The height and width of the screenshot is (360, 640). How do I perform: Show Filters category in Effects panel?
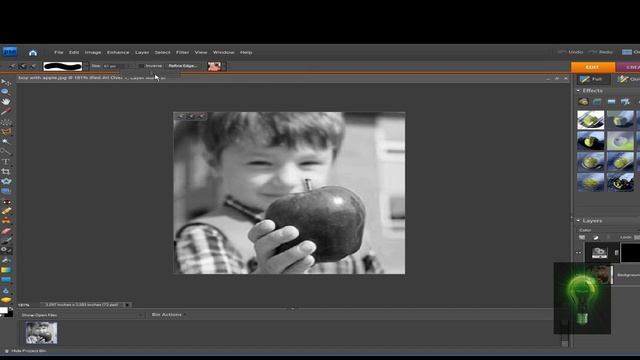(583, 102)
